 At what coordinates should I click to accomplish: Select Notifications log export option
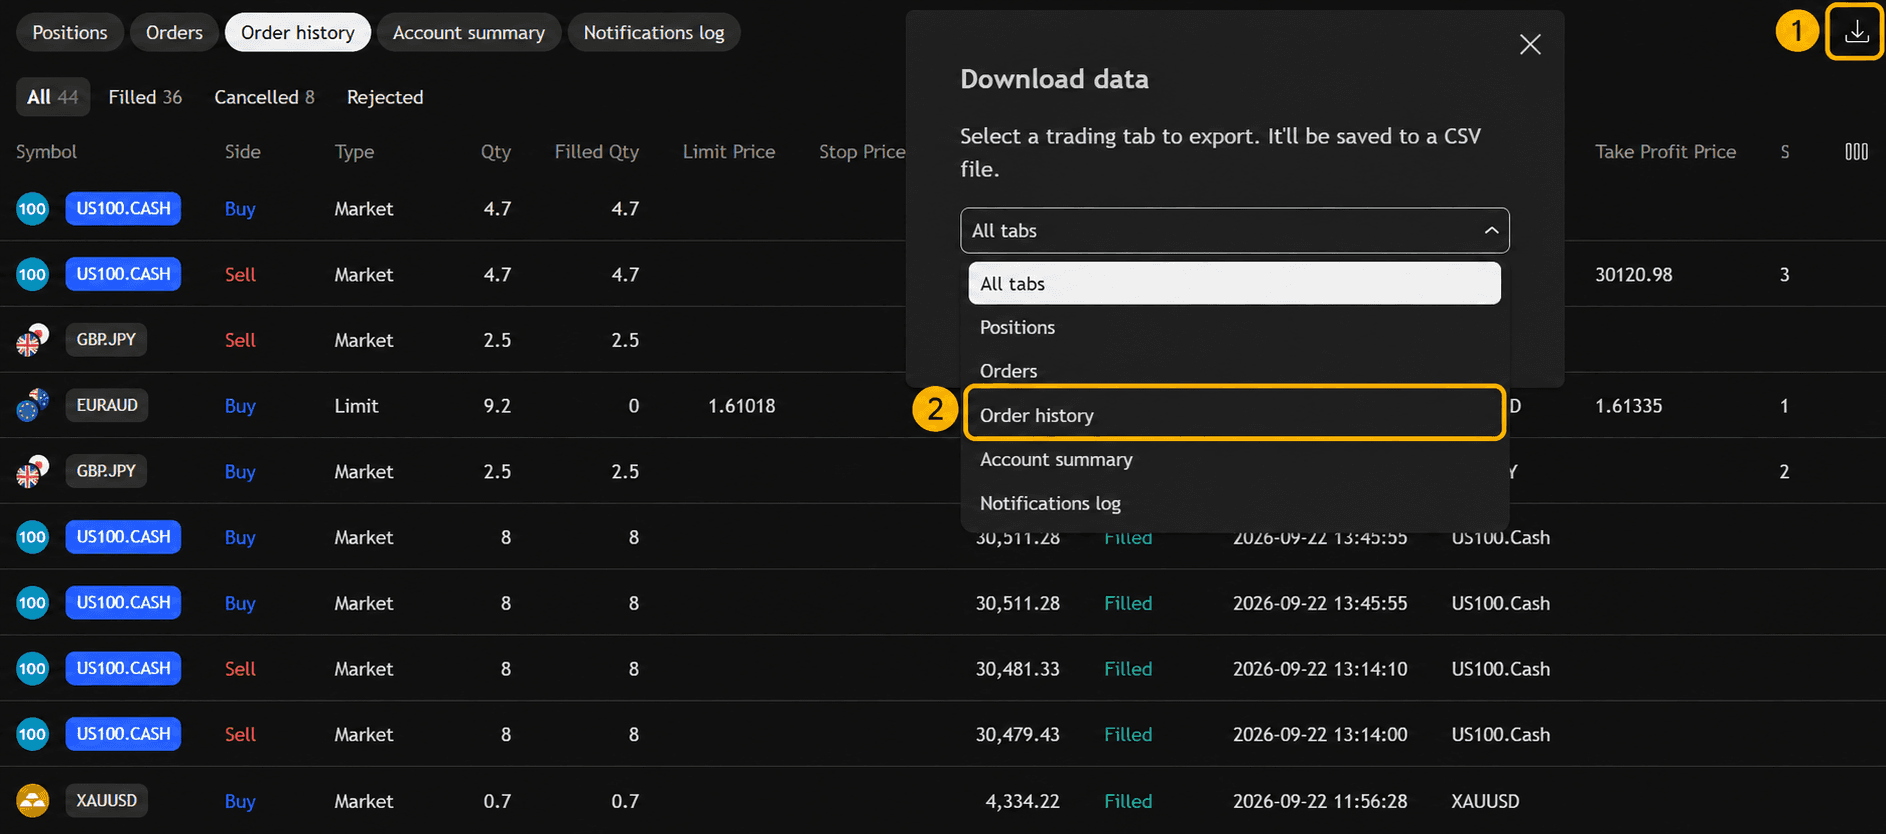1234,503
